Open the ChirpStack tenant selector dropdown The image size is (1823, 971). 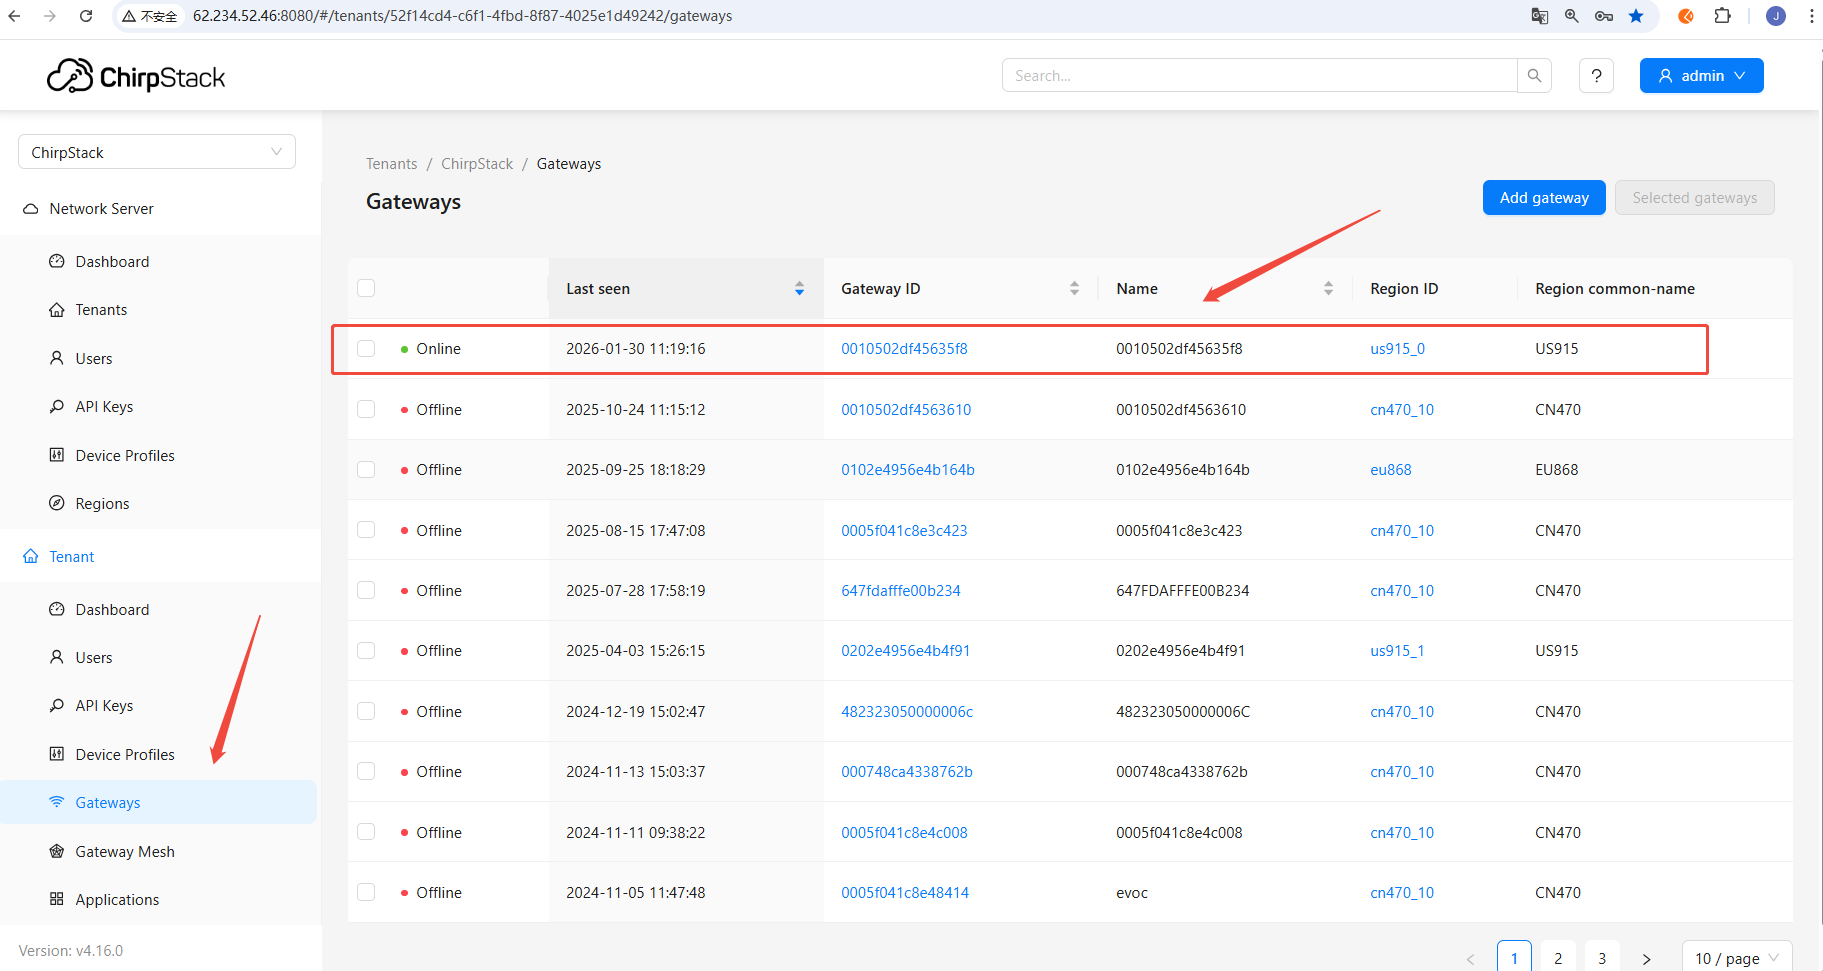click(157, 152)
